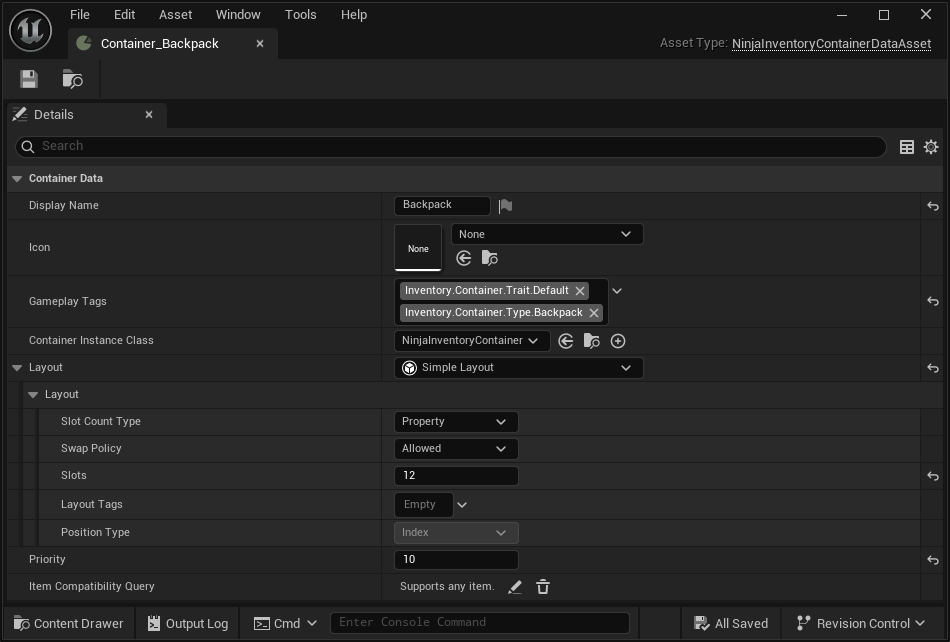The width and height of the screenshot is (950, 642).
Task: Reset Layout property to default
Action: 933,368
